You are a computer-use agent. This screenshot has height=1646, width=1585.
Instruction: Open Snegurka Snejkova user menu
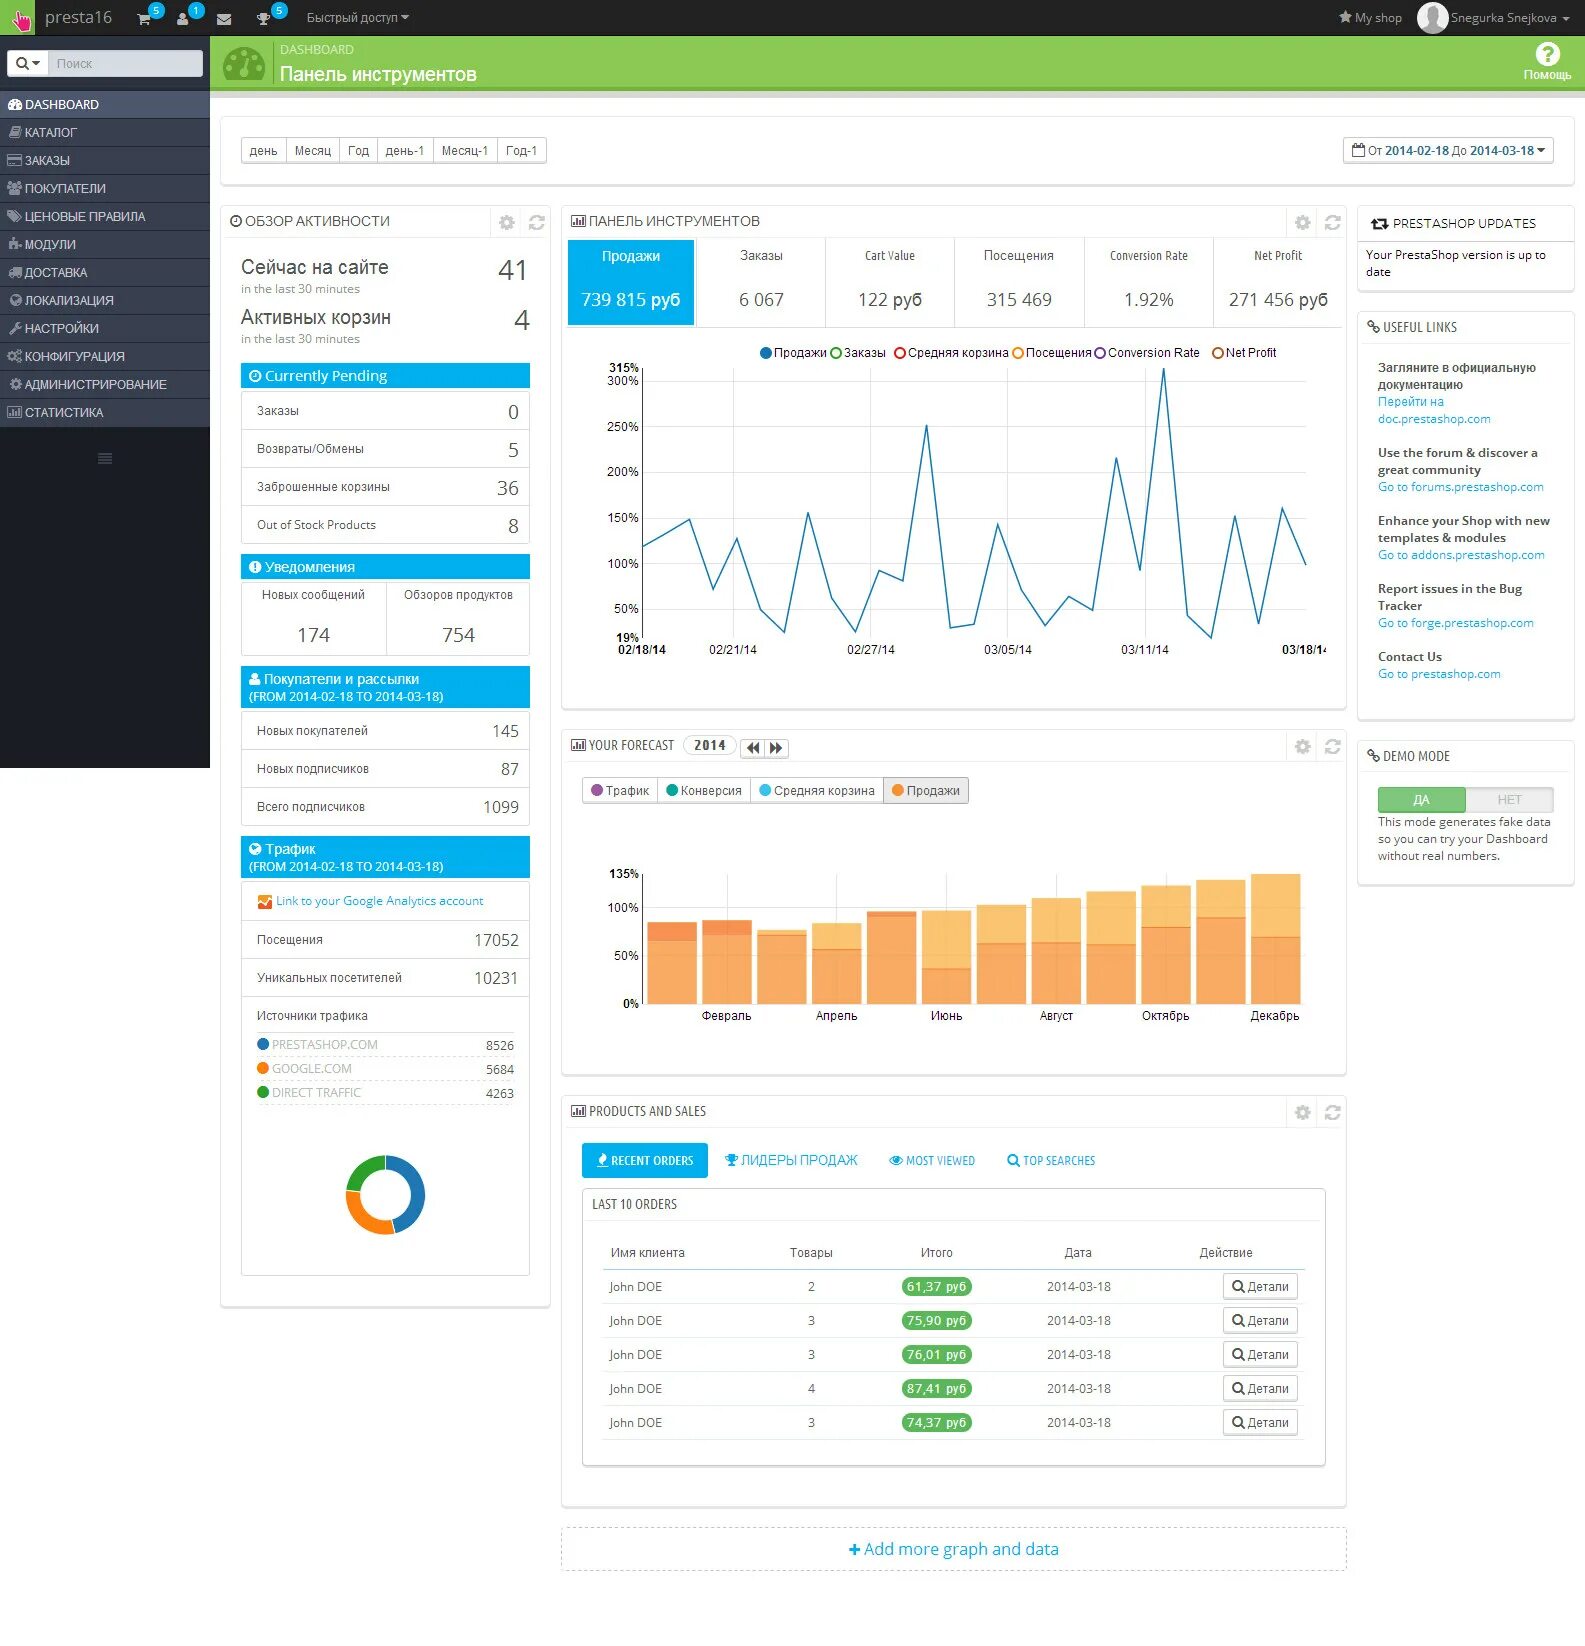click(x=1494, y=18)
